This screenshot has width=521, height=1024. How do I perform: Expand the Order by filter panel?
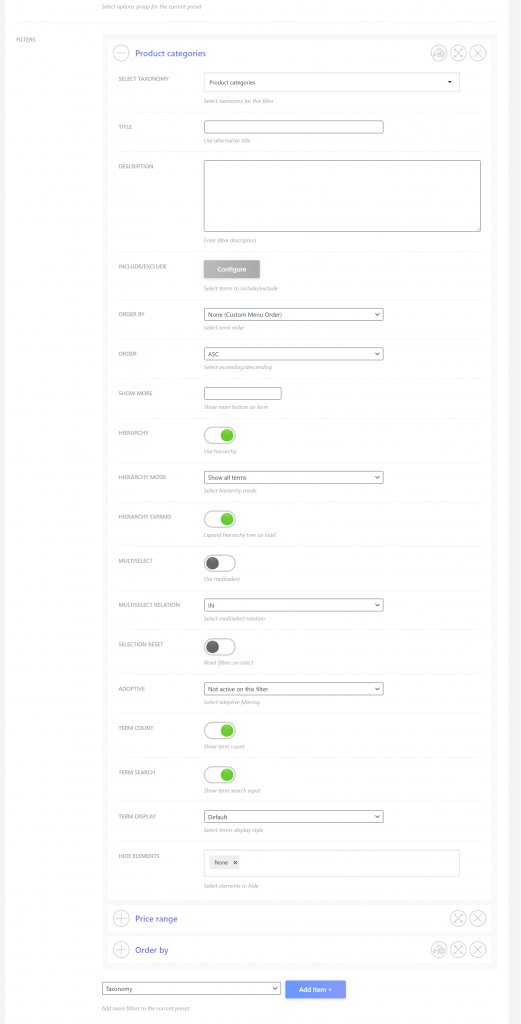tap(121, 950)
